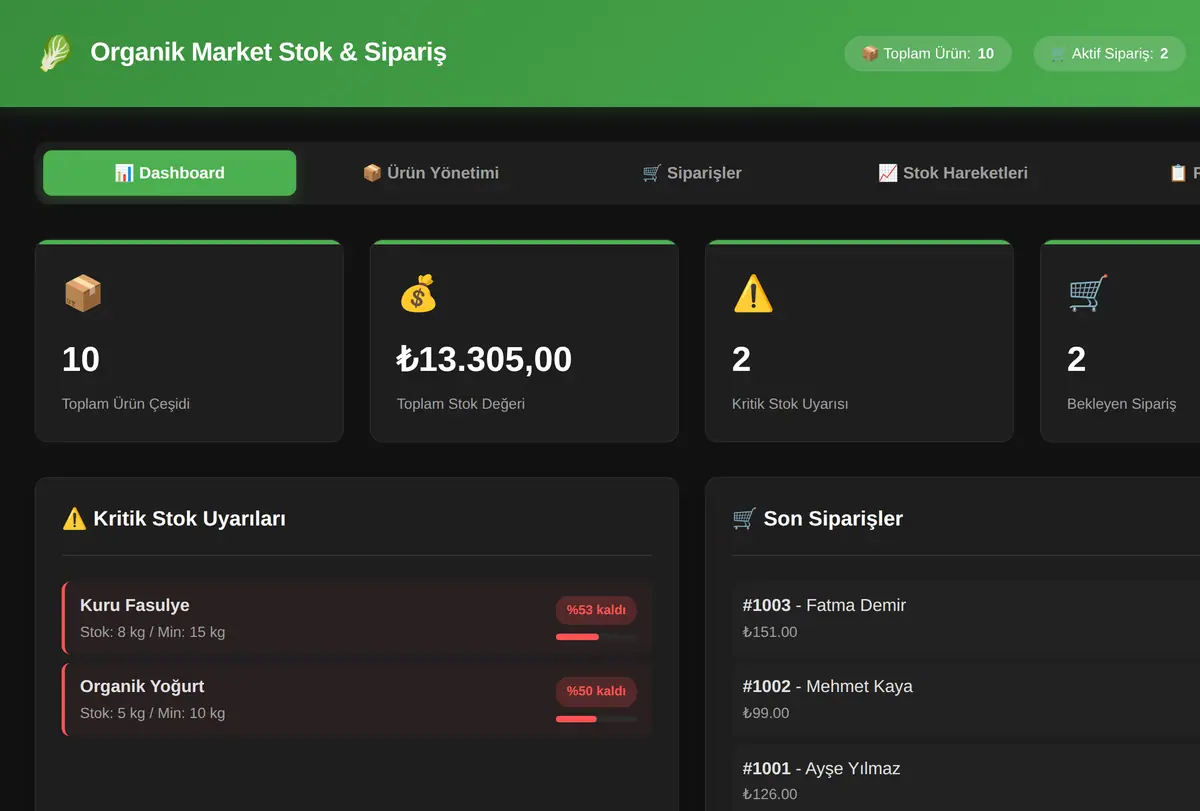Click the Toplam Stok Değeri label

461,404
